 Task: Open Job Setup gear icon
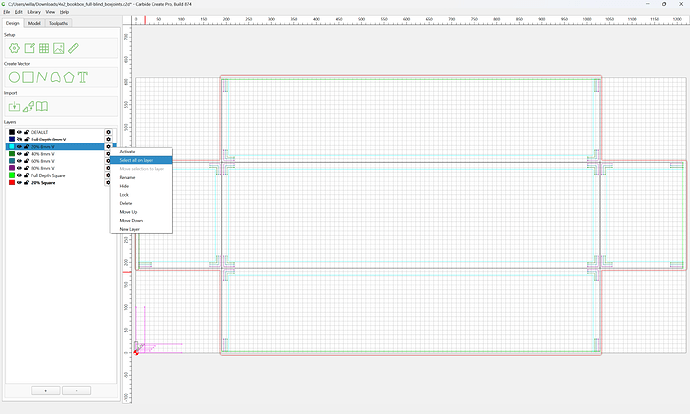14,48
